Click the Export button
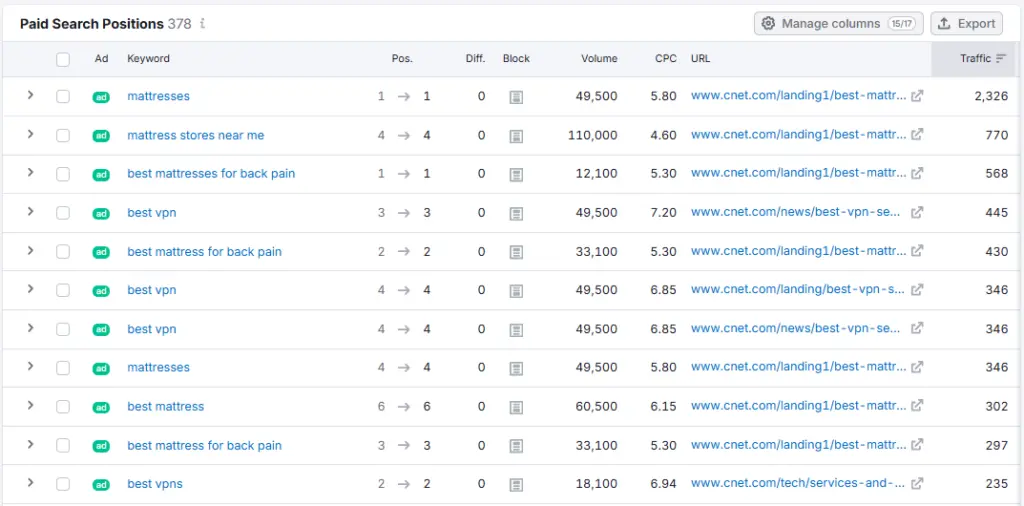The image size is (1024, 506). [x=967, y=23]
